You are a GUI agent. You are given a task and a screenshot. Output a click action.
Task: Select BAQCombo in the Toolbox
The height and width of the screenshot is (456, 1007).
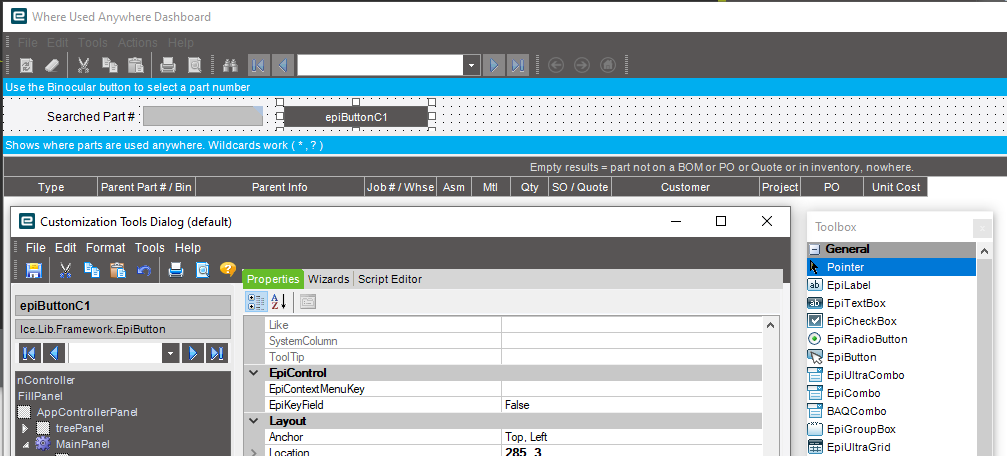coord(891,411)
